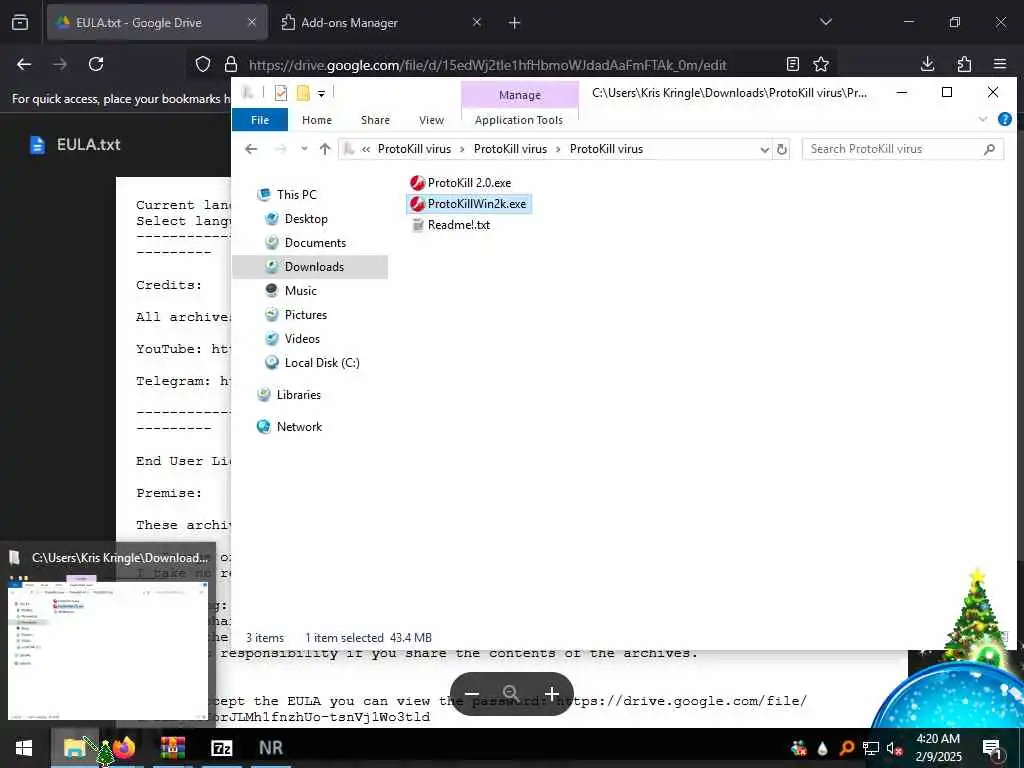
Task: Open the Customize Quick Access Toolbar dropdown
Action: (x=321, y=94)
